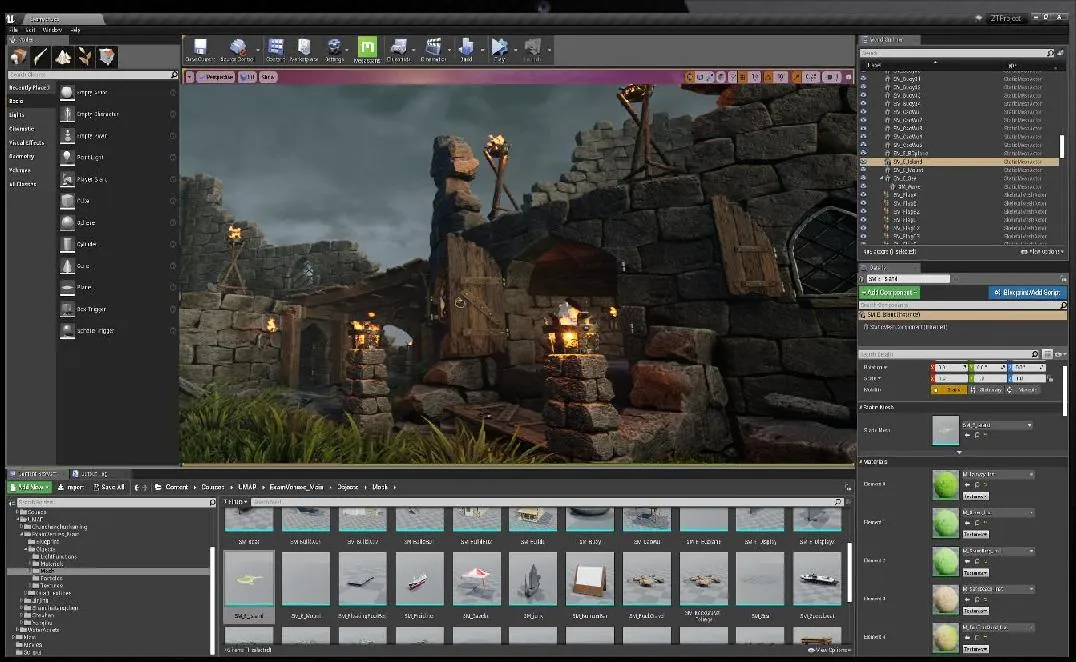Click the green Add Component button
Viewport: 1076px width, 662px height.
point(889,292)
